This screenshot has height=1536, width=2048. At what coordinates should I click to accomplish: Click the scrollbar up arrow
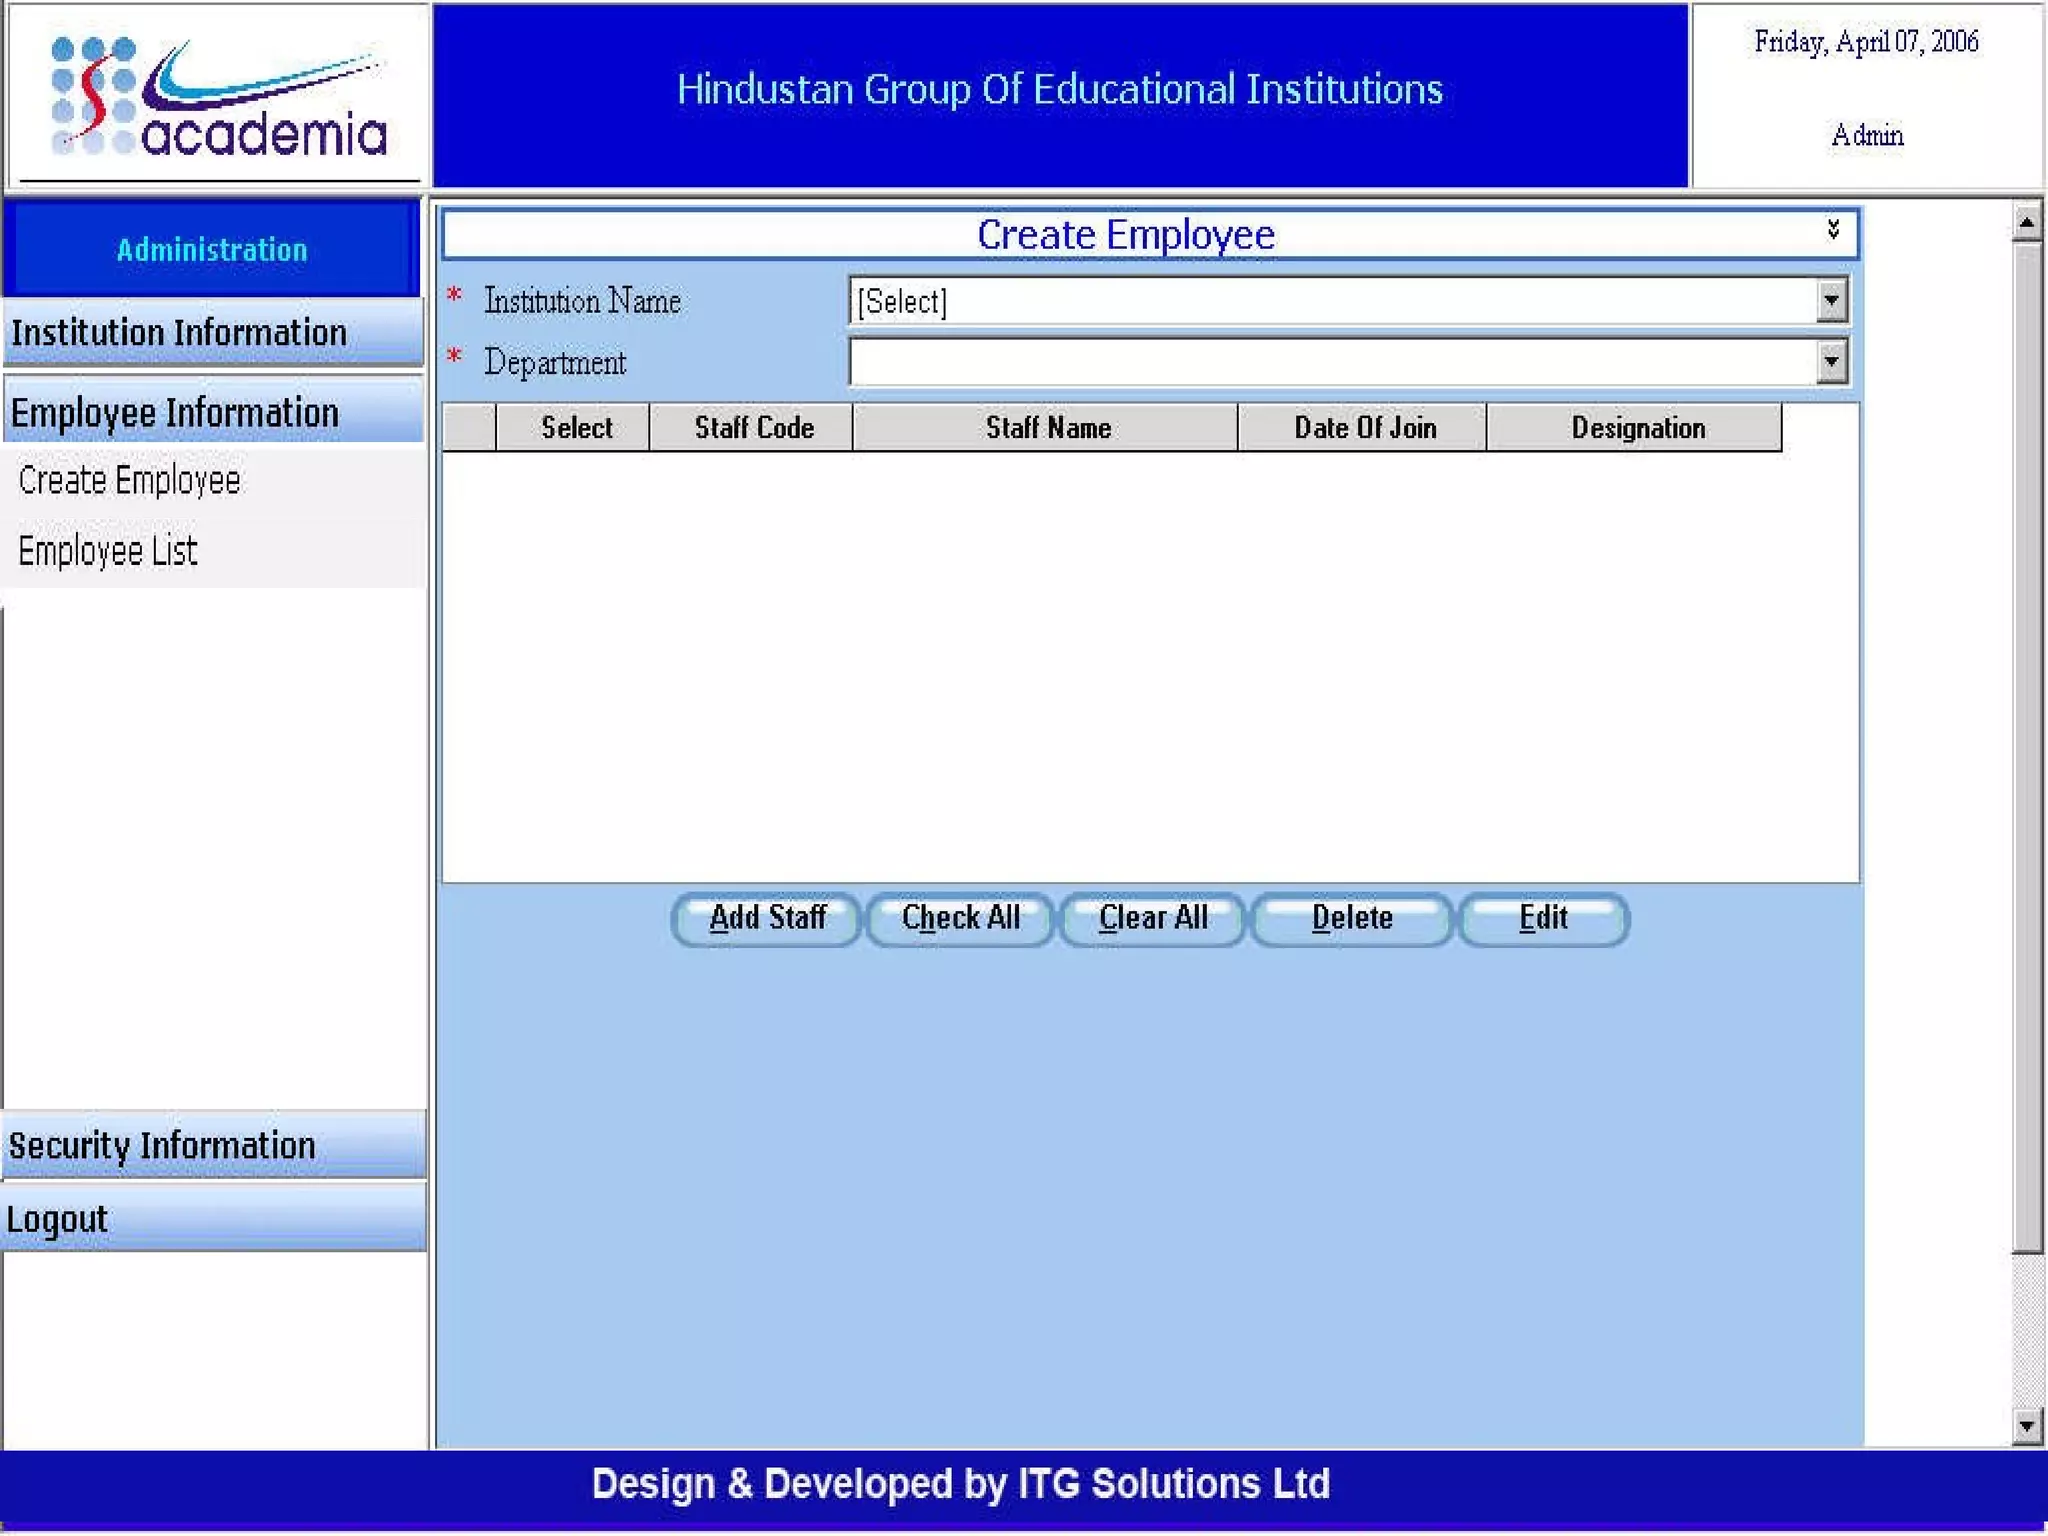coord(2026,222)
